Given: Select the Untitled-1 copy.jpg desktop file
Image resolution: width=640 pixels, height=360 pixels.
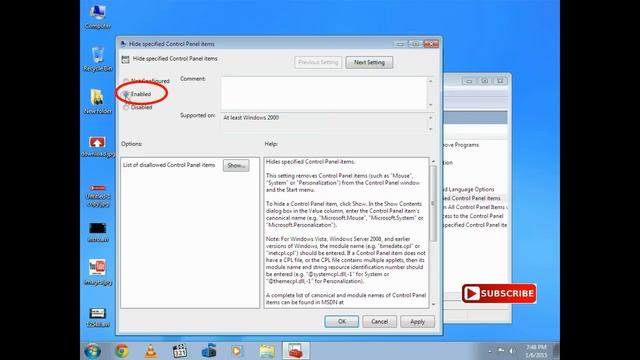Looking at the screenshot, I should point(98,195).
